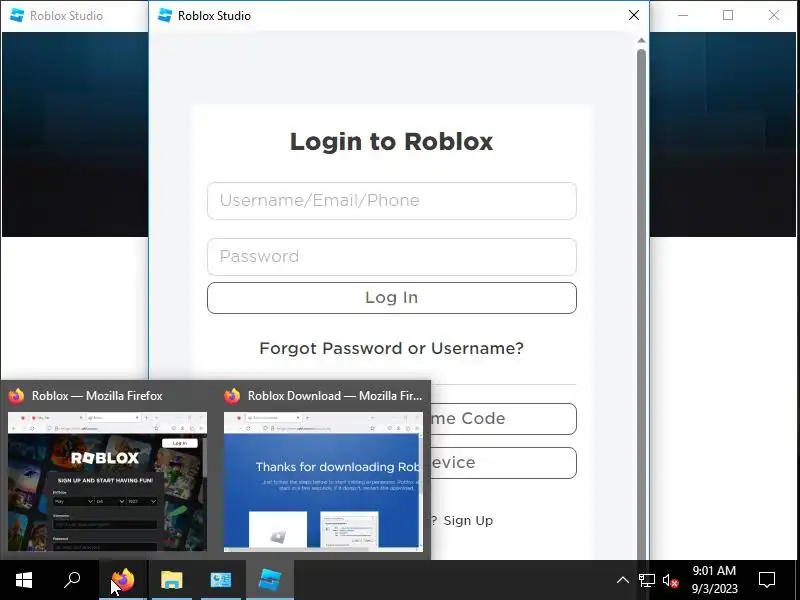Close the background Roblox Studio window
This screenshot has height=600, width=800.
point(774,15)
